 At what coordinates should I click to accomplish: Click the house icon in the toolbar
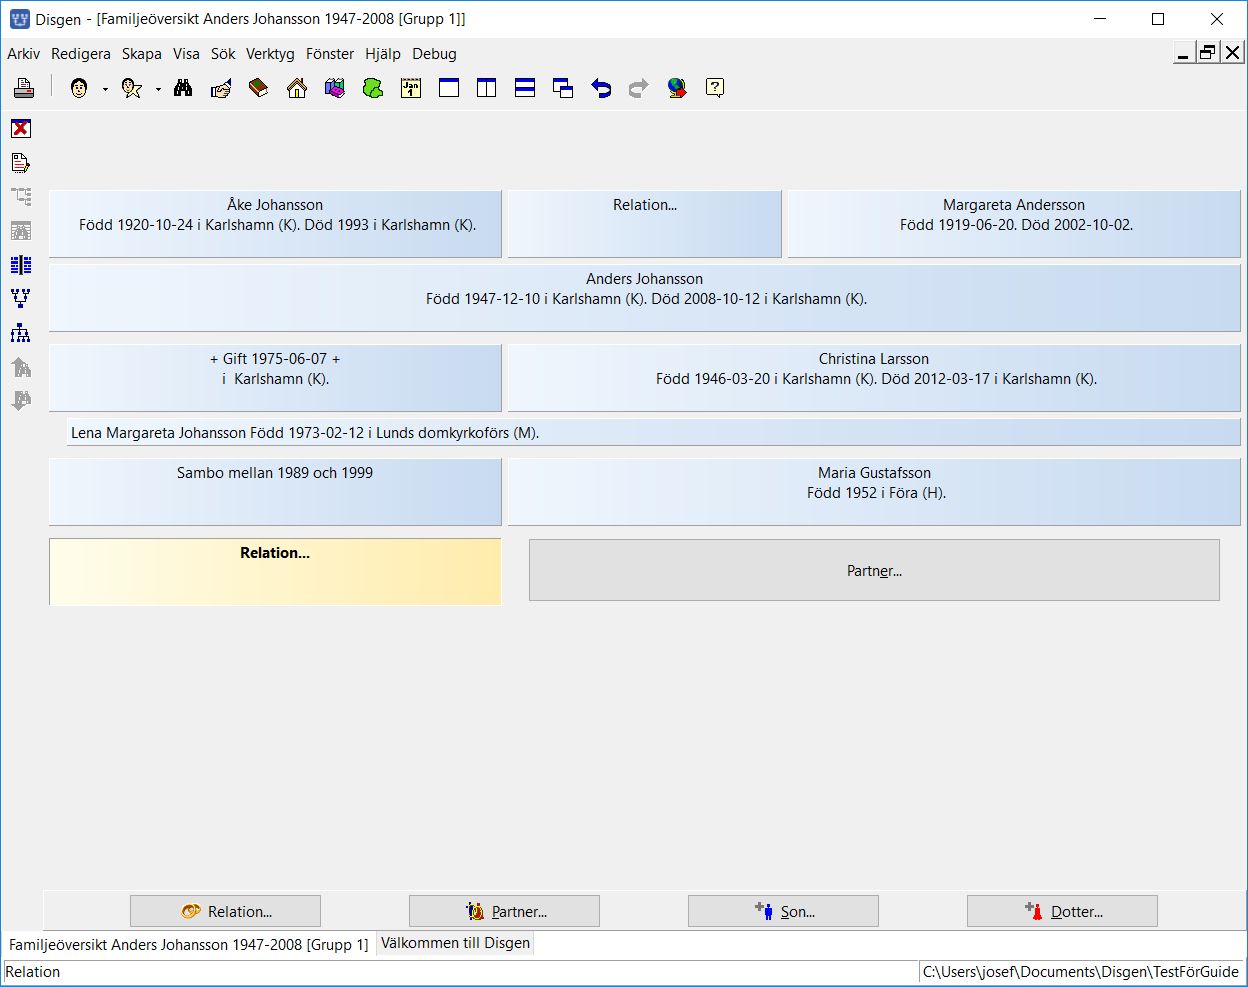click(x=297, y=88)
